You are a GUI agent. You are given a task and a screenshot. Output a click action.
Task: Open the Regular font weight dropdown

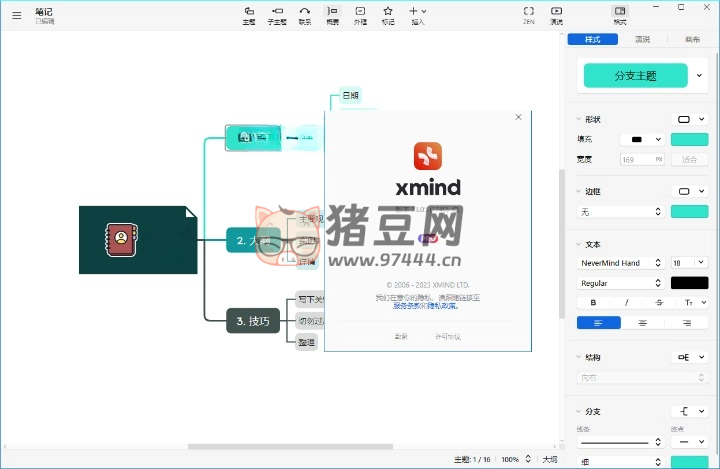(620, 283)
